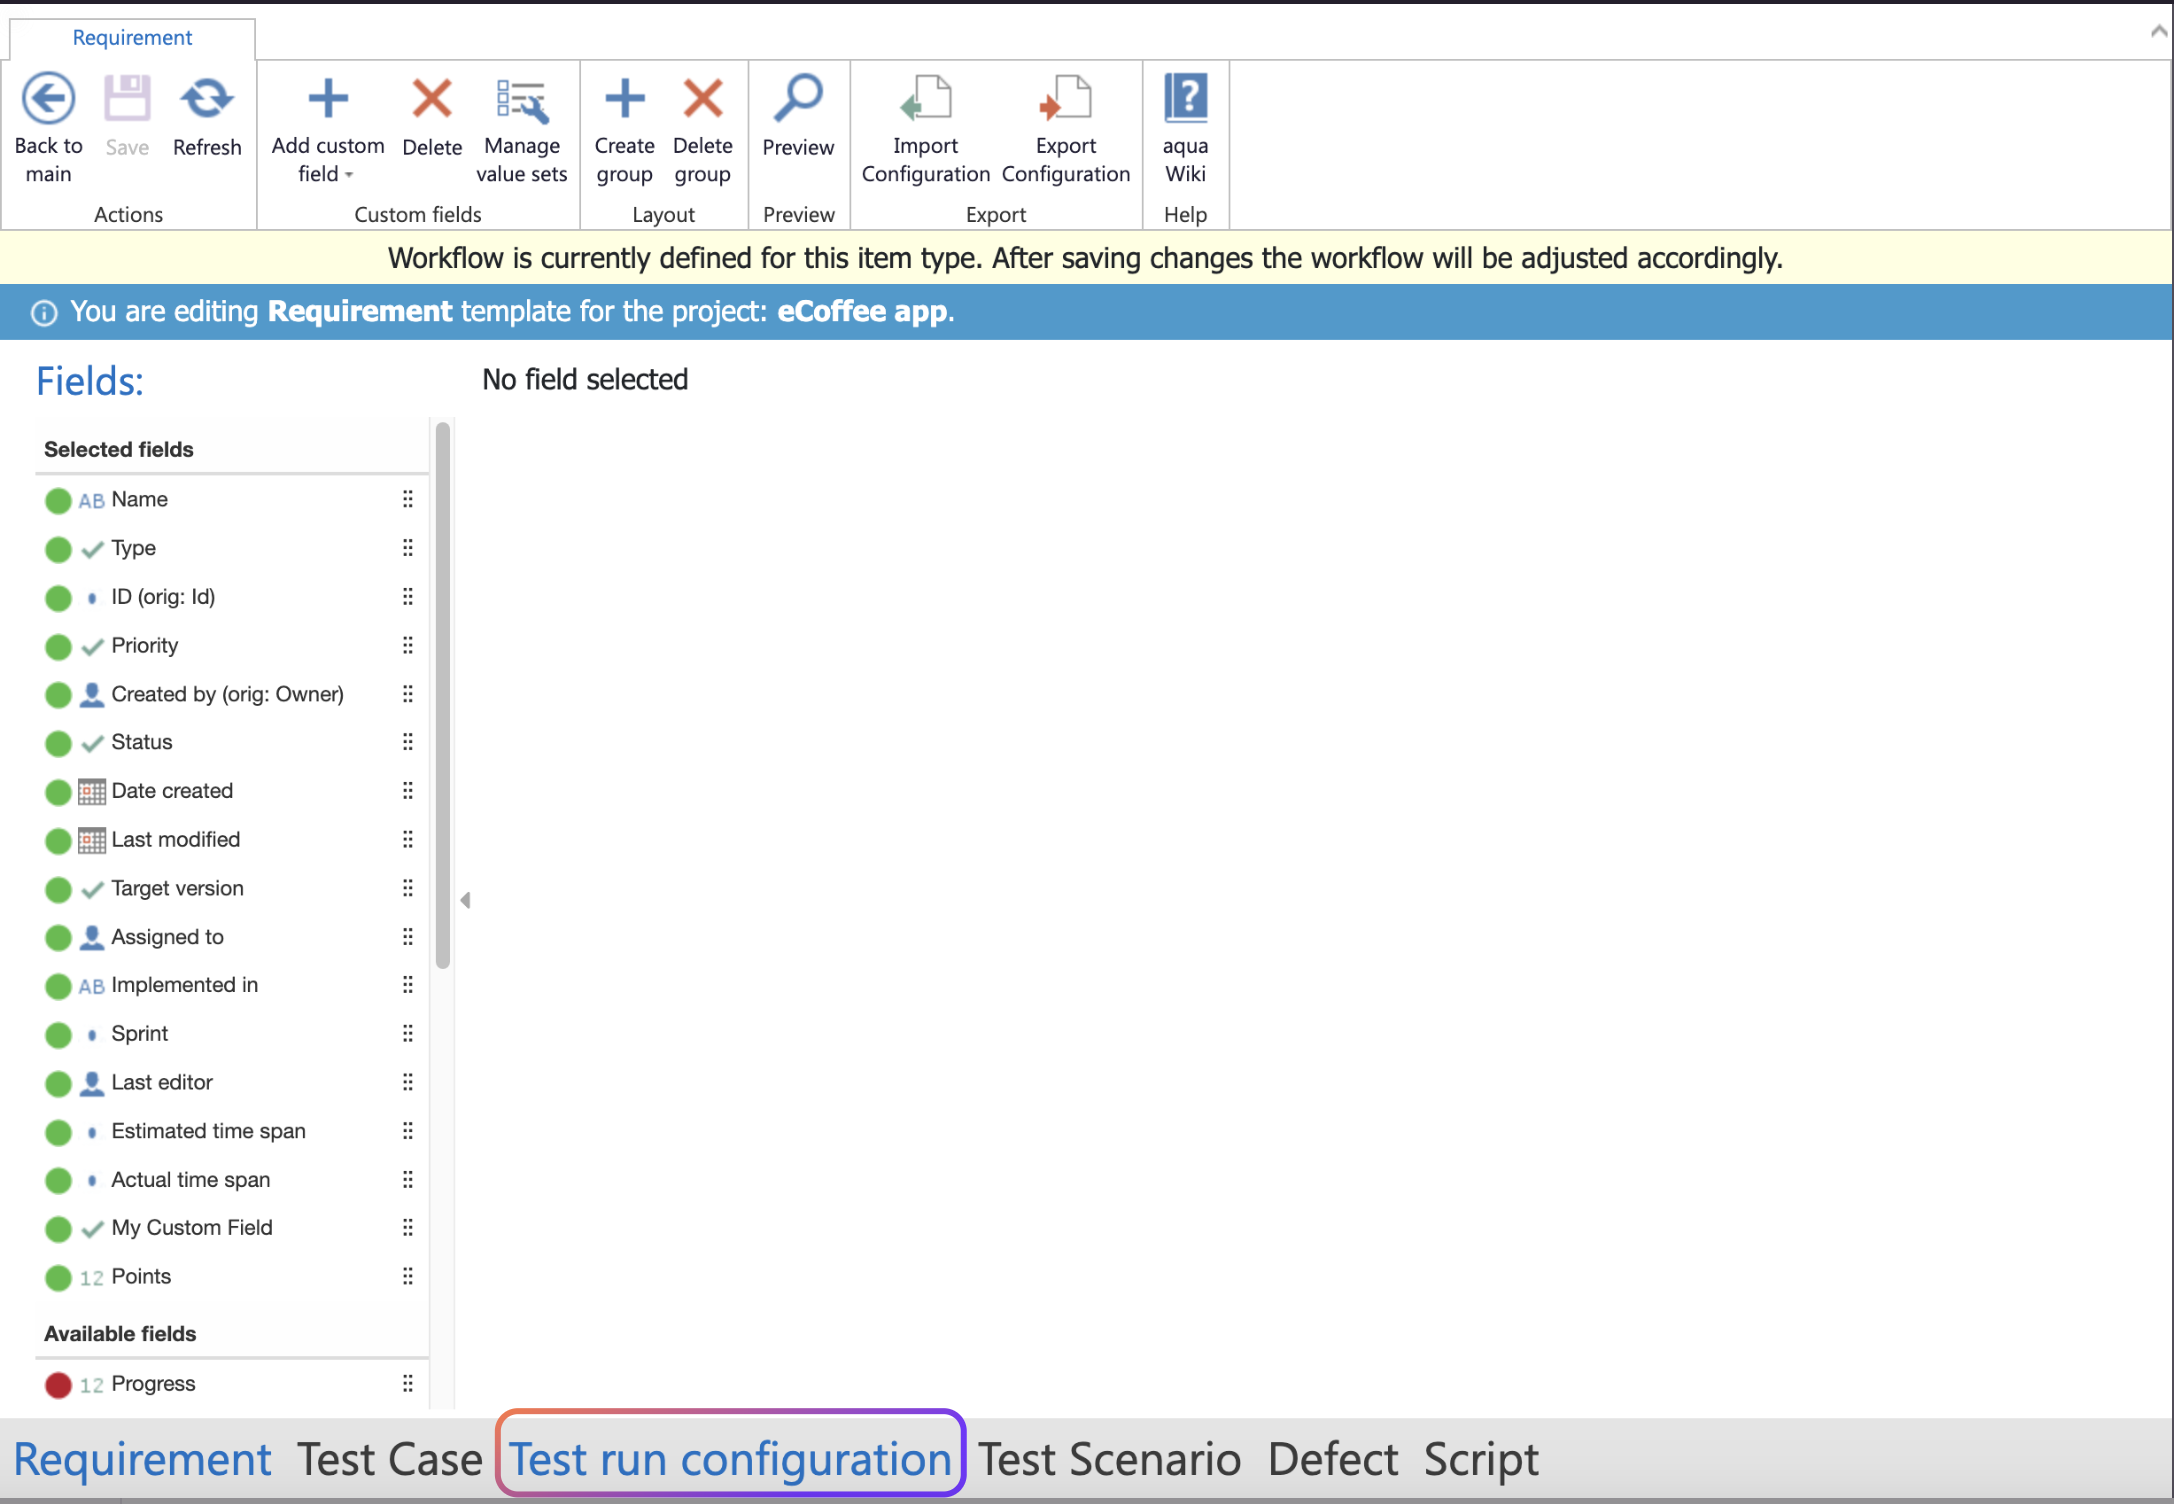Click the Back to main arrow icon
The width and height of the screenshot is (2174, 1504).
click(48, 99)
